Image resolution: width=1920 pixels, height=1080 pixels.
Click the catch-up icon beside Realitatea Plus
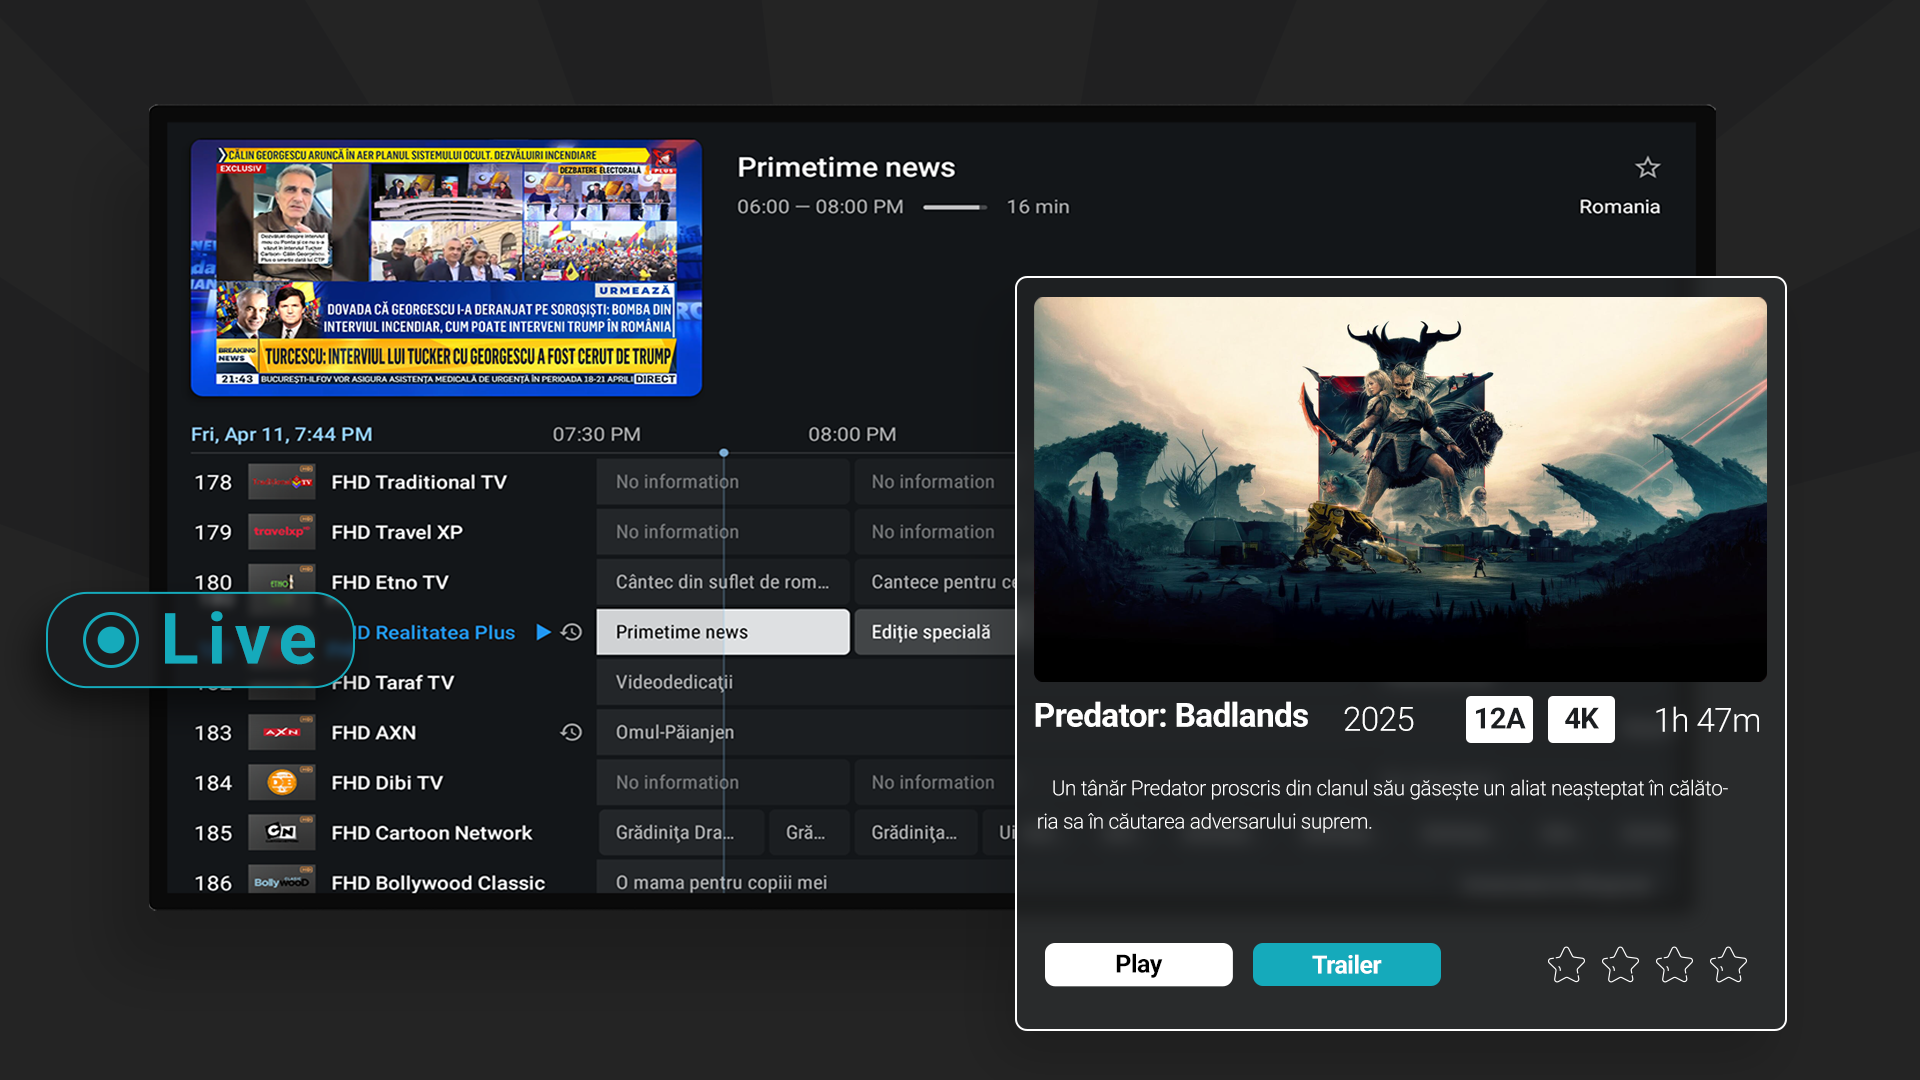pyautogui.click(x=571, y=632)
